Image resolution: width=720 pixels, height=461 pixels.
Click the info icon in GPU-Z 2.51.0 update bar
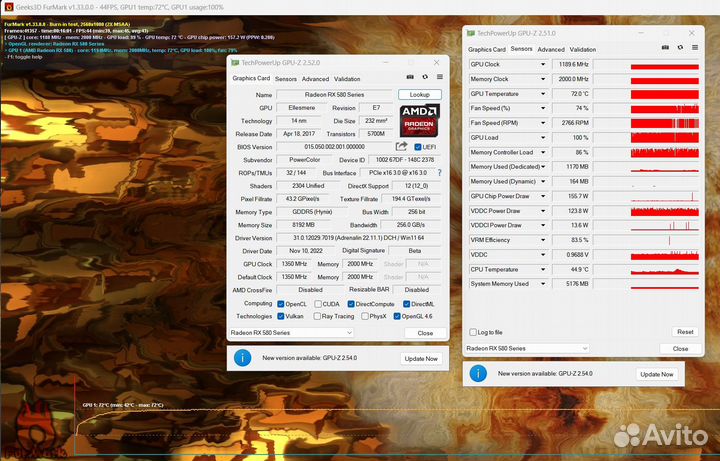click(478, 373)
